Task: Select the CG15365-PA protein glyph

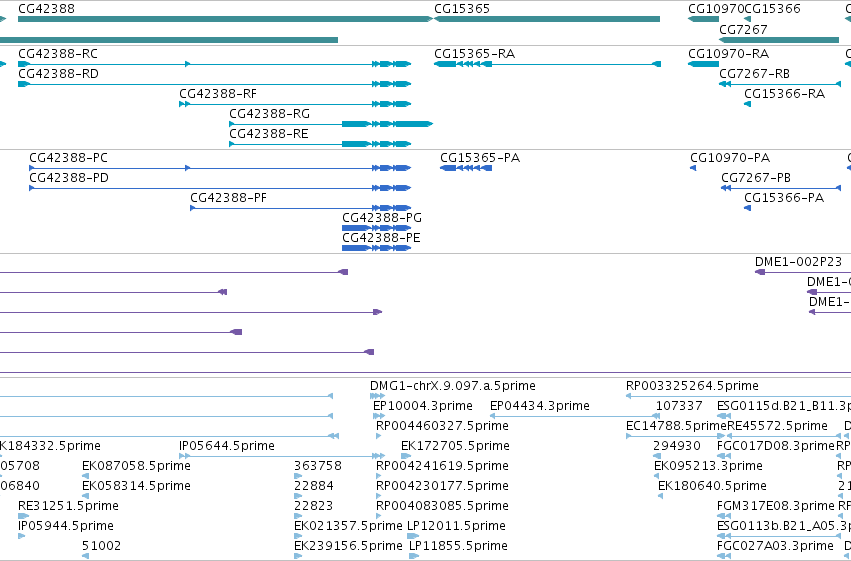Action: click(466, 168)
